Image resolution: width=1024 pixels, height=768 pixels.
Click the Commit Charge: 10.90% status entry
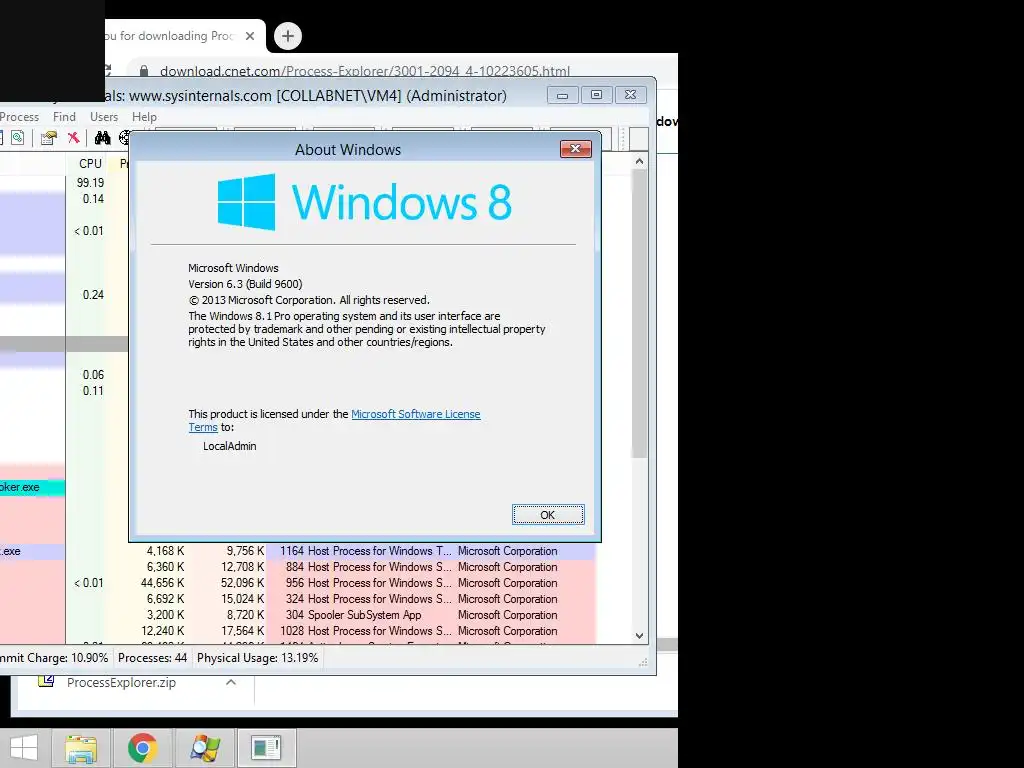click(x=54, y=658)
